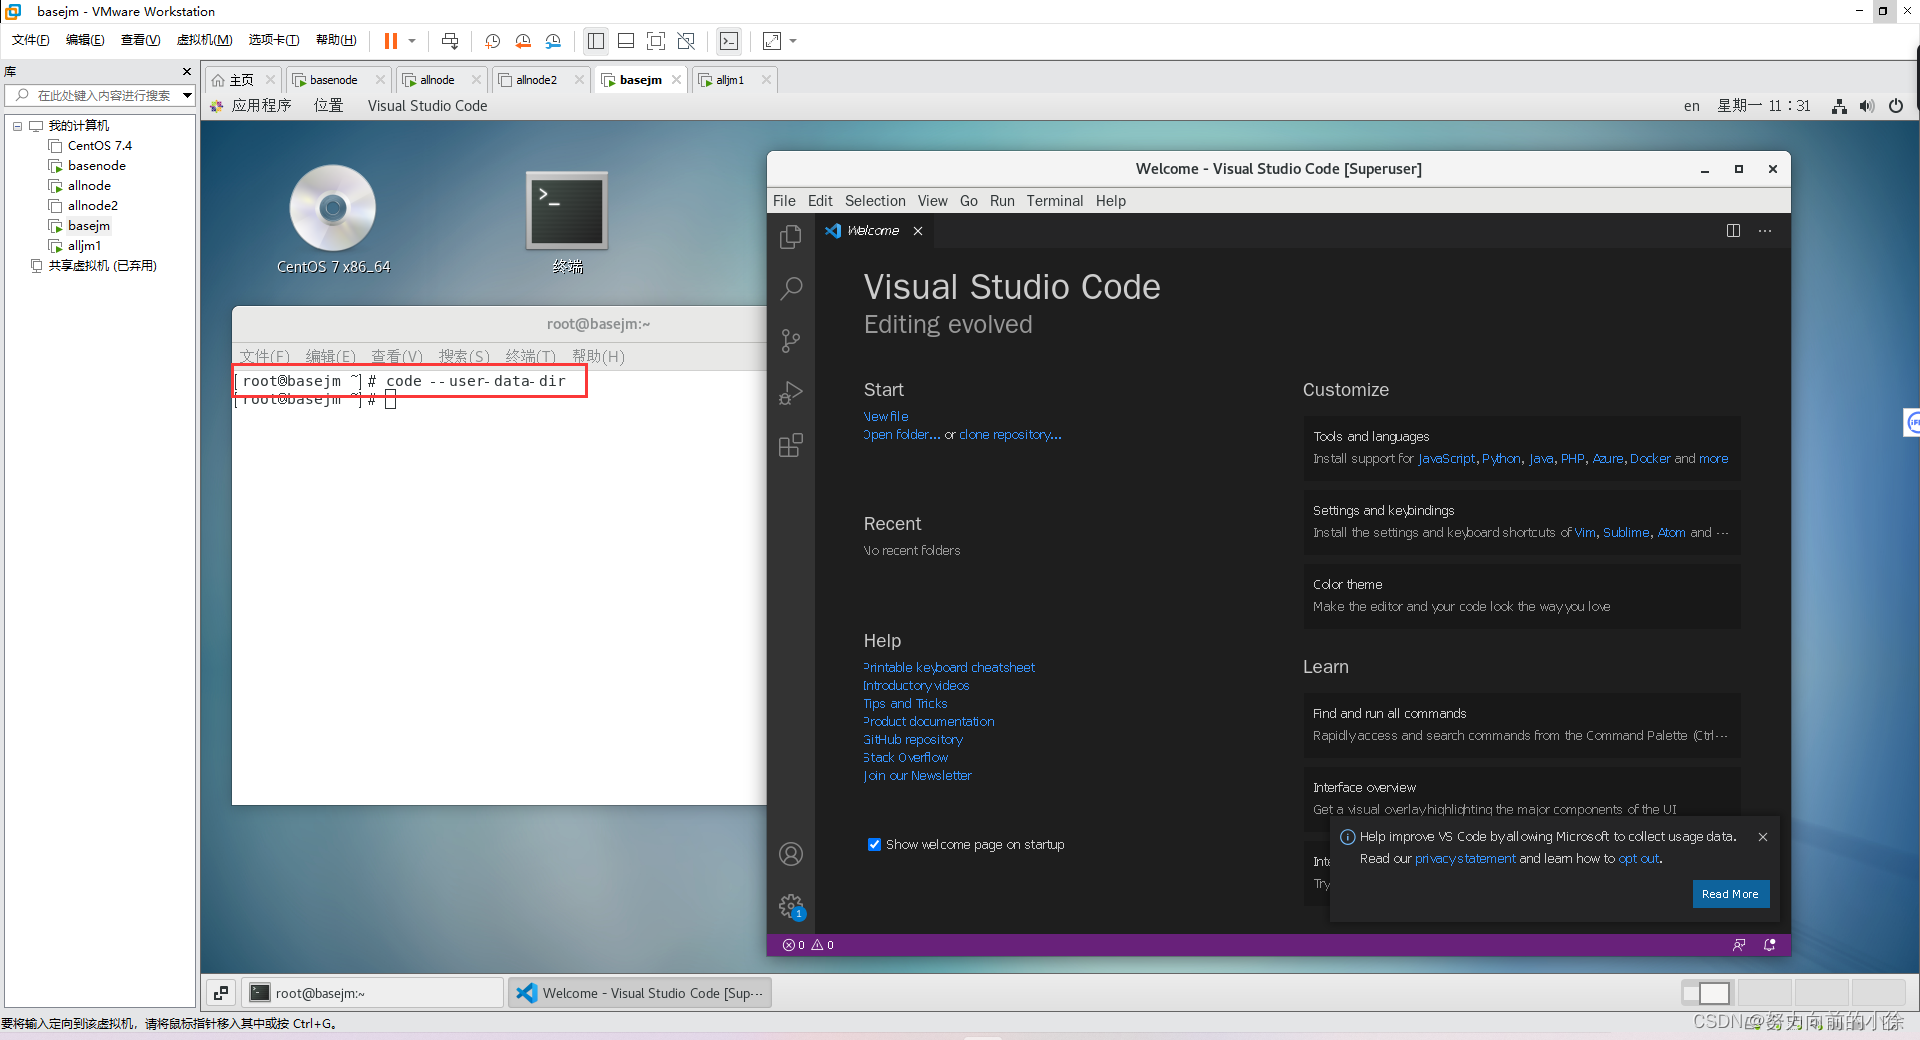Open the library search dropdown
Image resolution: width=1920 pixels, height=1040 pixels.
[187, 96]
